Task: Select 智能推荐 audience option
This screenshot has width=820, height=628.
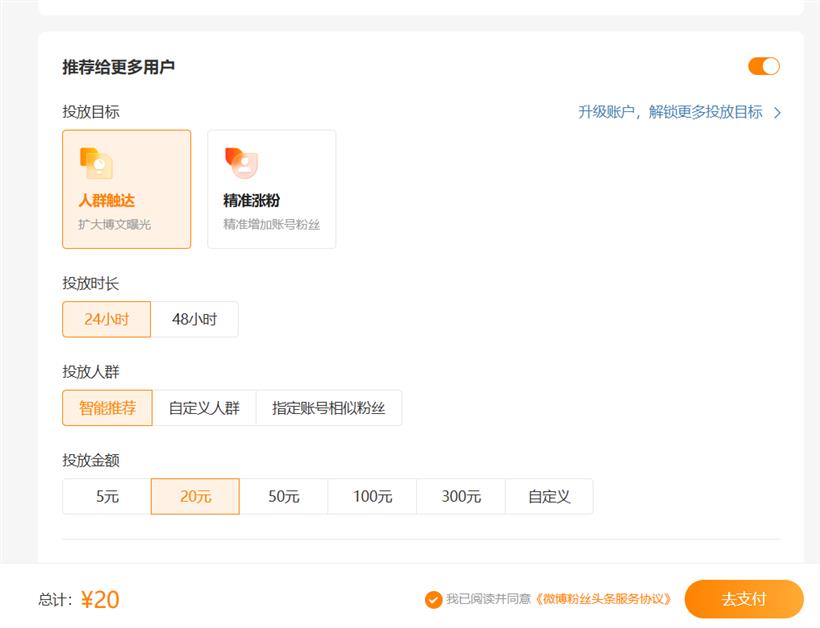Action: point(107,408)
